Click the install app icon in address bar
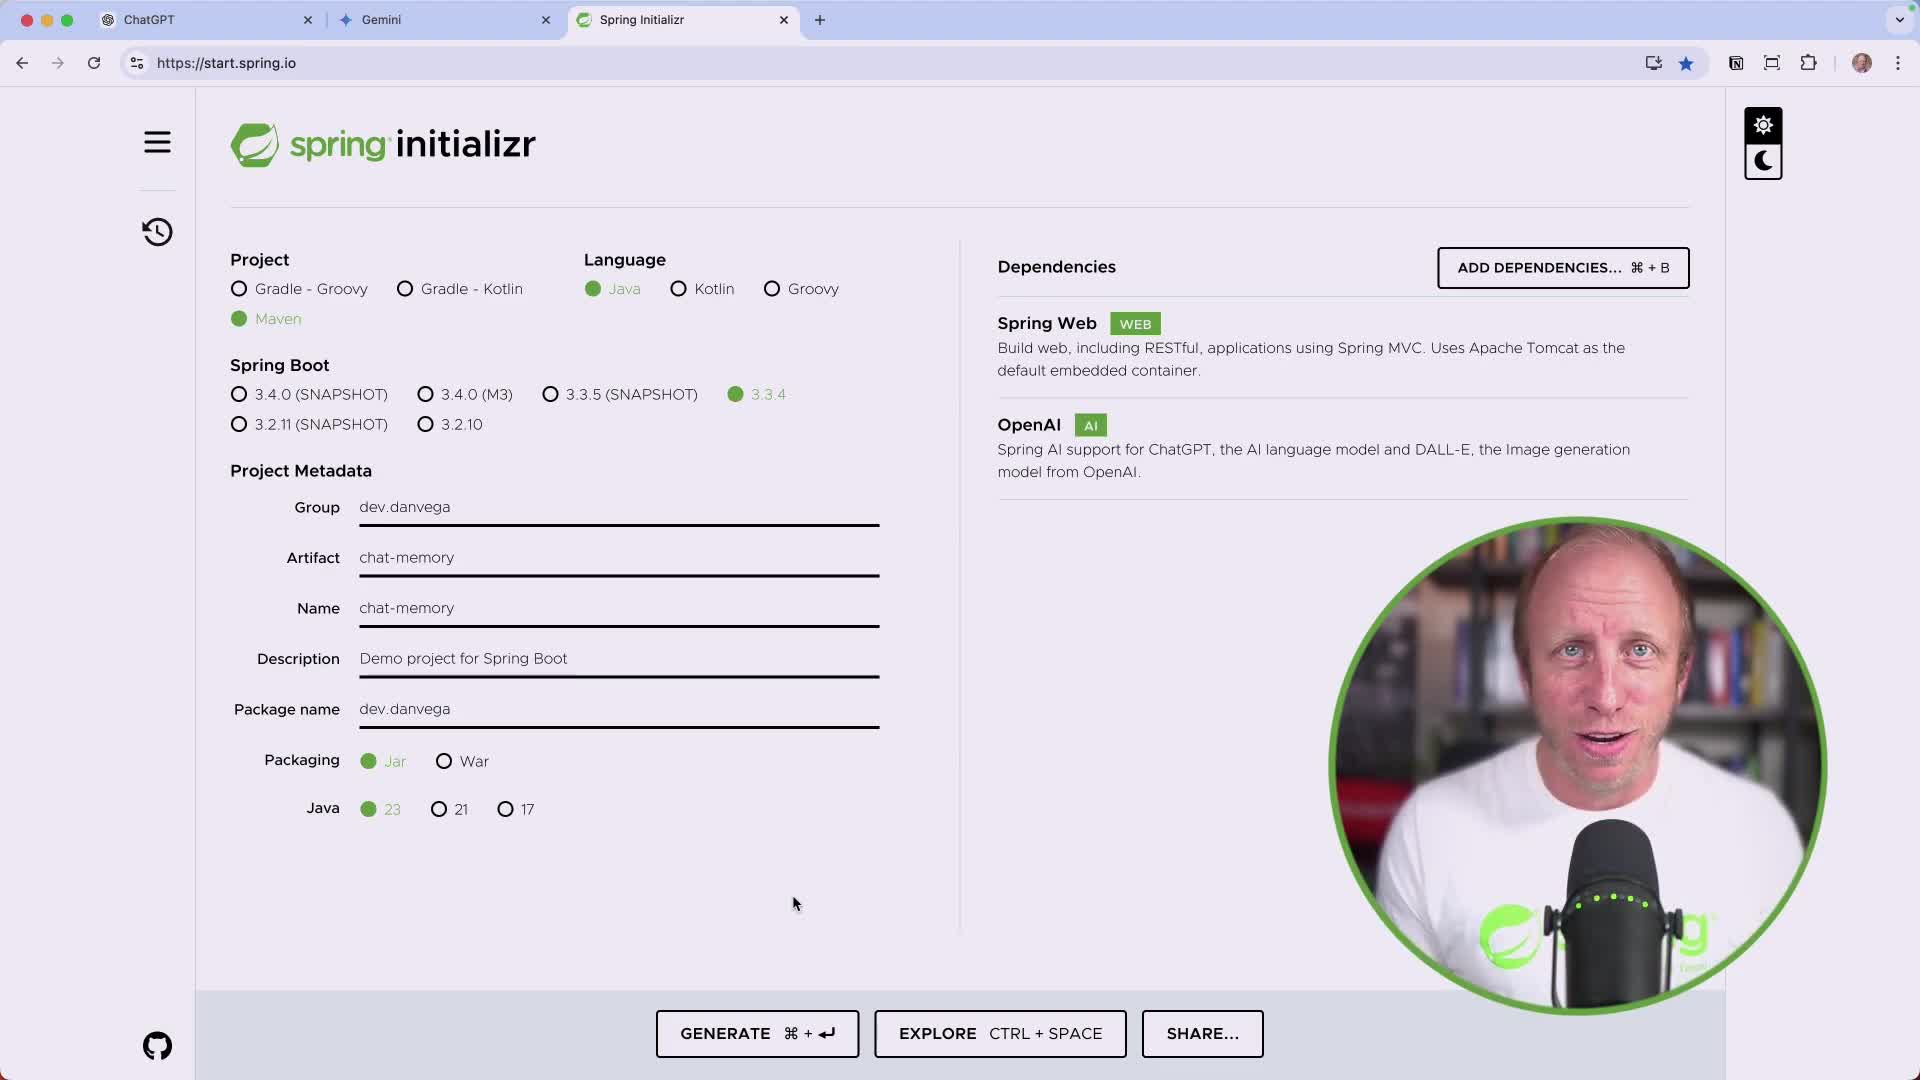This screenshot has height=1080, width=1920. [x=1653, y=63]
